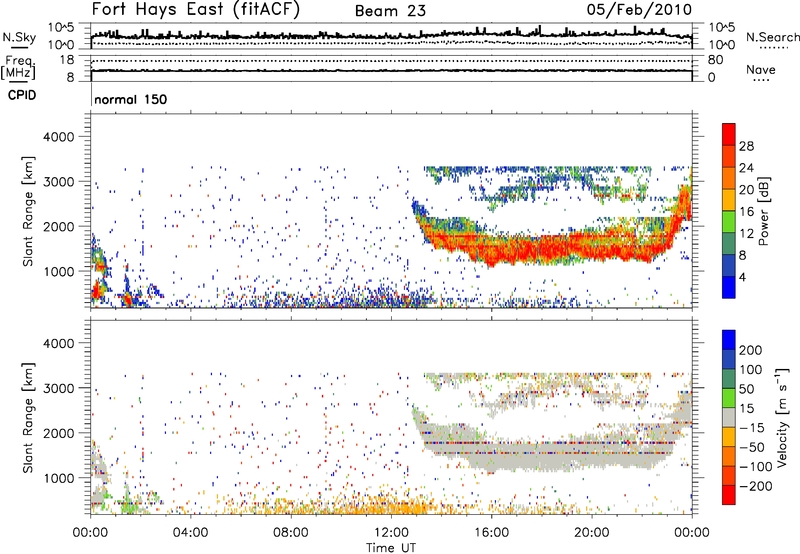
Task: Click the Power panel's "Slant Range [km]" label
Action: click(28, 211)
